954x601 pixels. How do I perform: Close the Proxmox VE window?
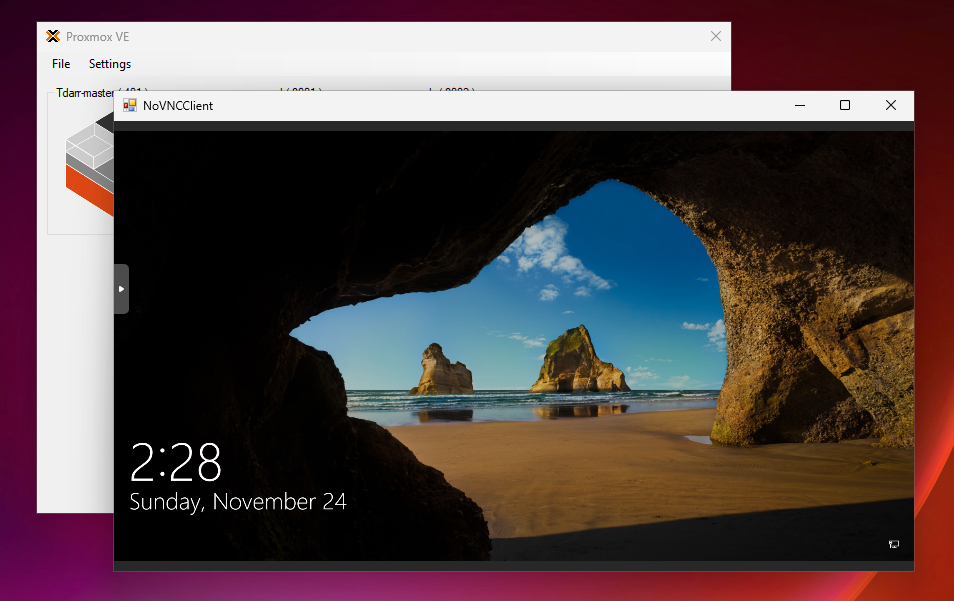tap(716, 36)
